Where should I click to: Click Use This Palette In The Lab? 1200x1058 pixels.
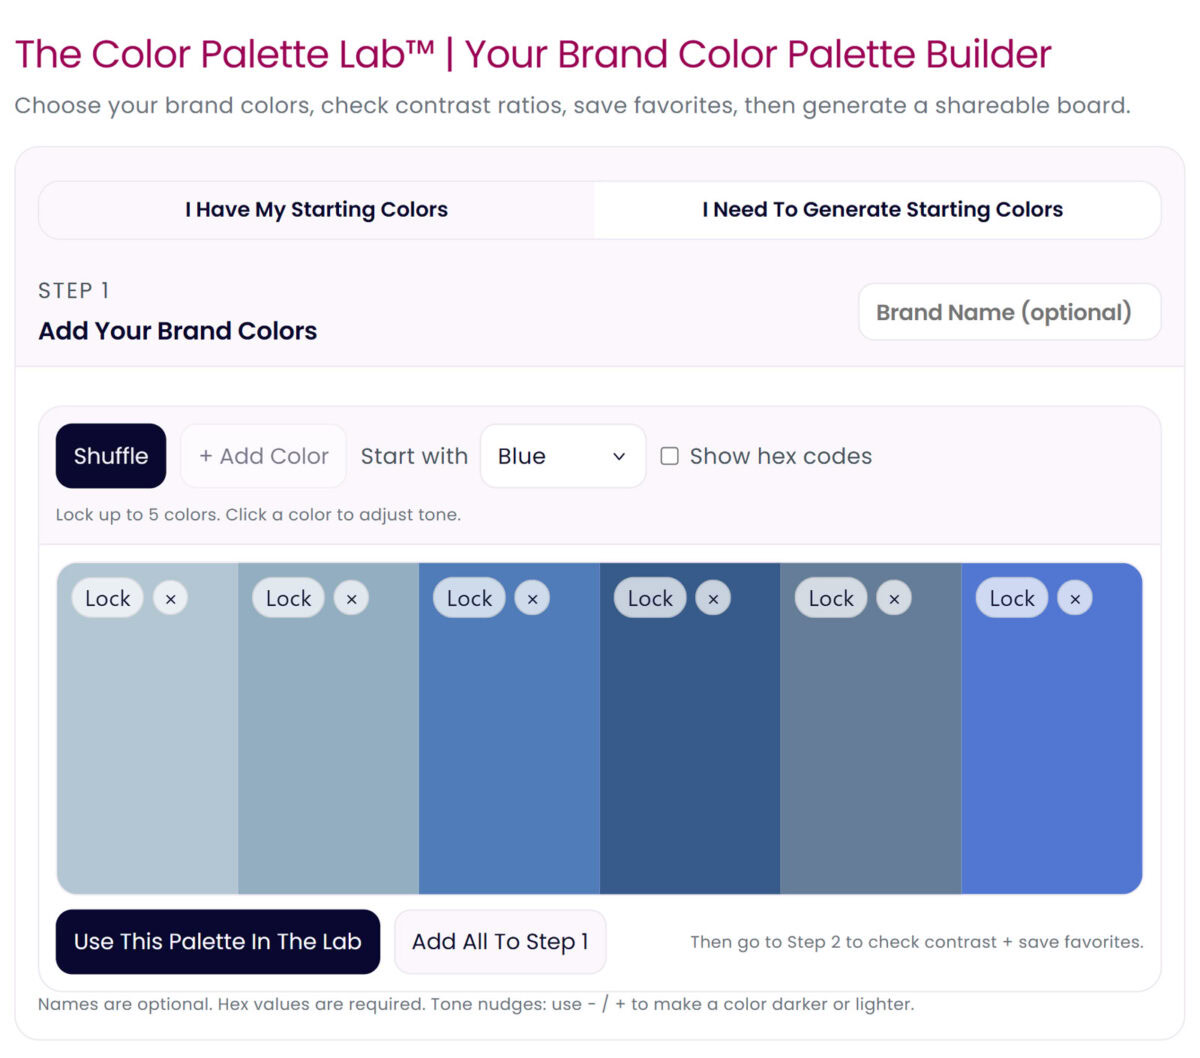(x=217, y=941)
